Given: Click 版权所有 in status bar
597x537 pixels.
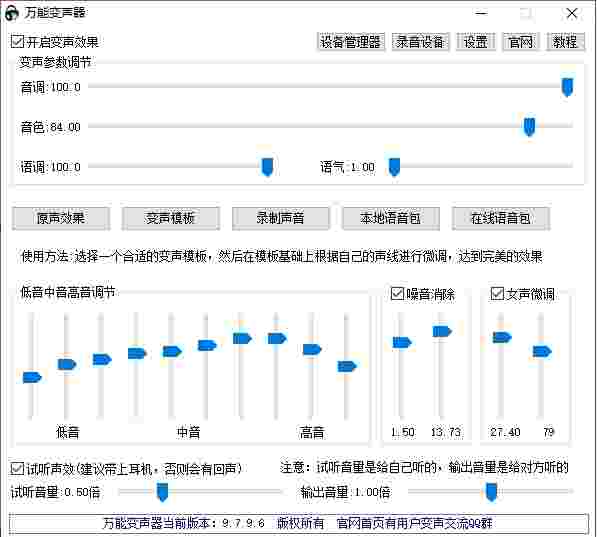Looking at the screenshot, I should 300,523.
